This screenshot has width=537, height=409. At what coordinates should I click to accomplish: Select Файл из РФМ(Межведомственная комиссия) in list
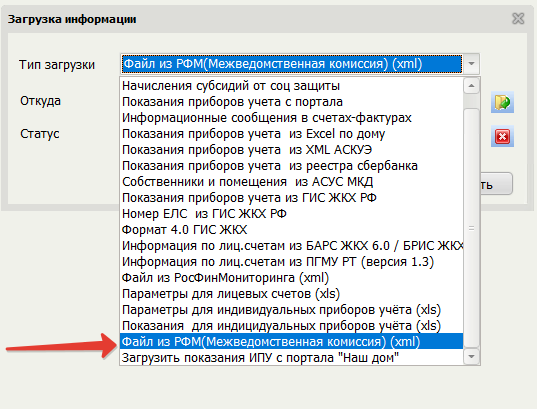291,342
